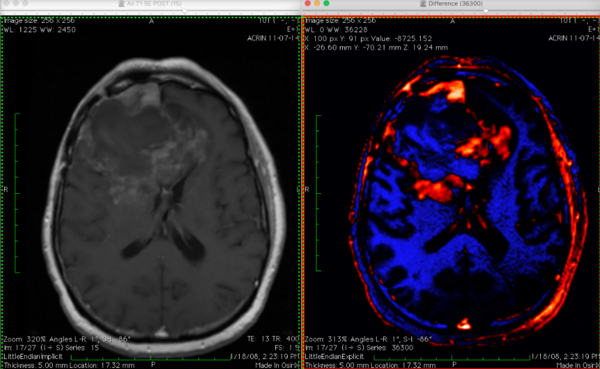Viewport: 600px width, 369px height.
Task: Click greyed zoom button on Ax T1 window
Action: pos(25,3)
